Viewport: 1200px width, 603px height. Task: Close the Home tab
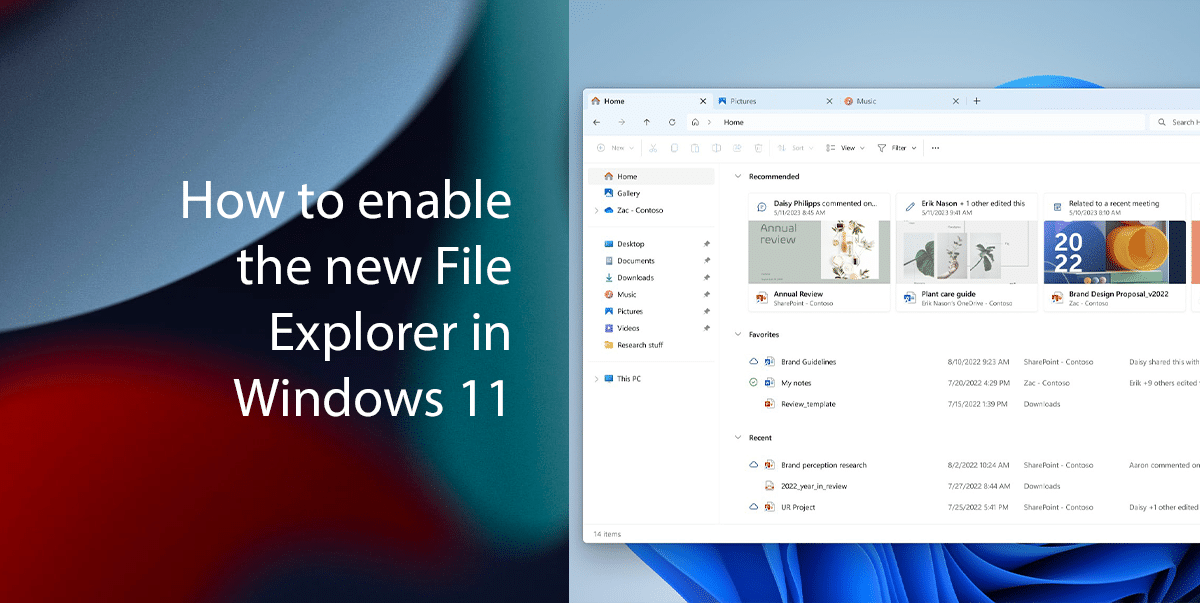pos(703,101)
